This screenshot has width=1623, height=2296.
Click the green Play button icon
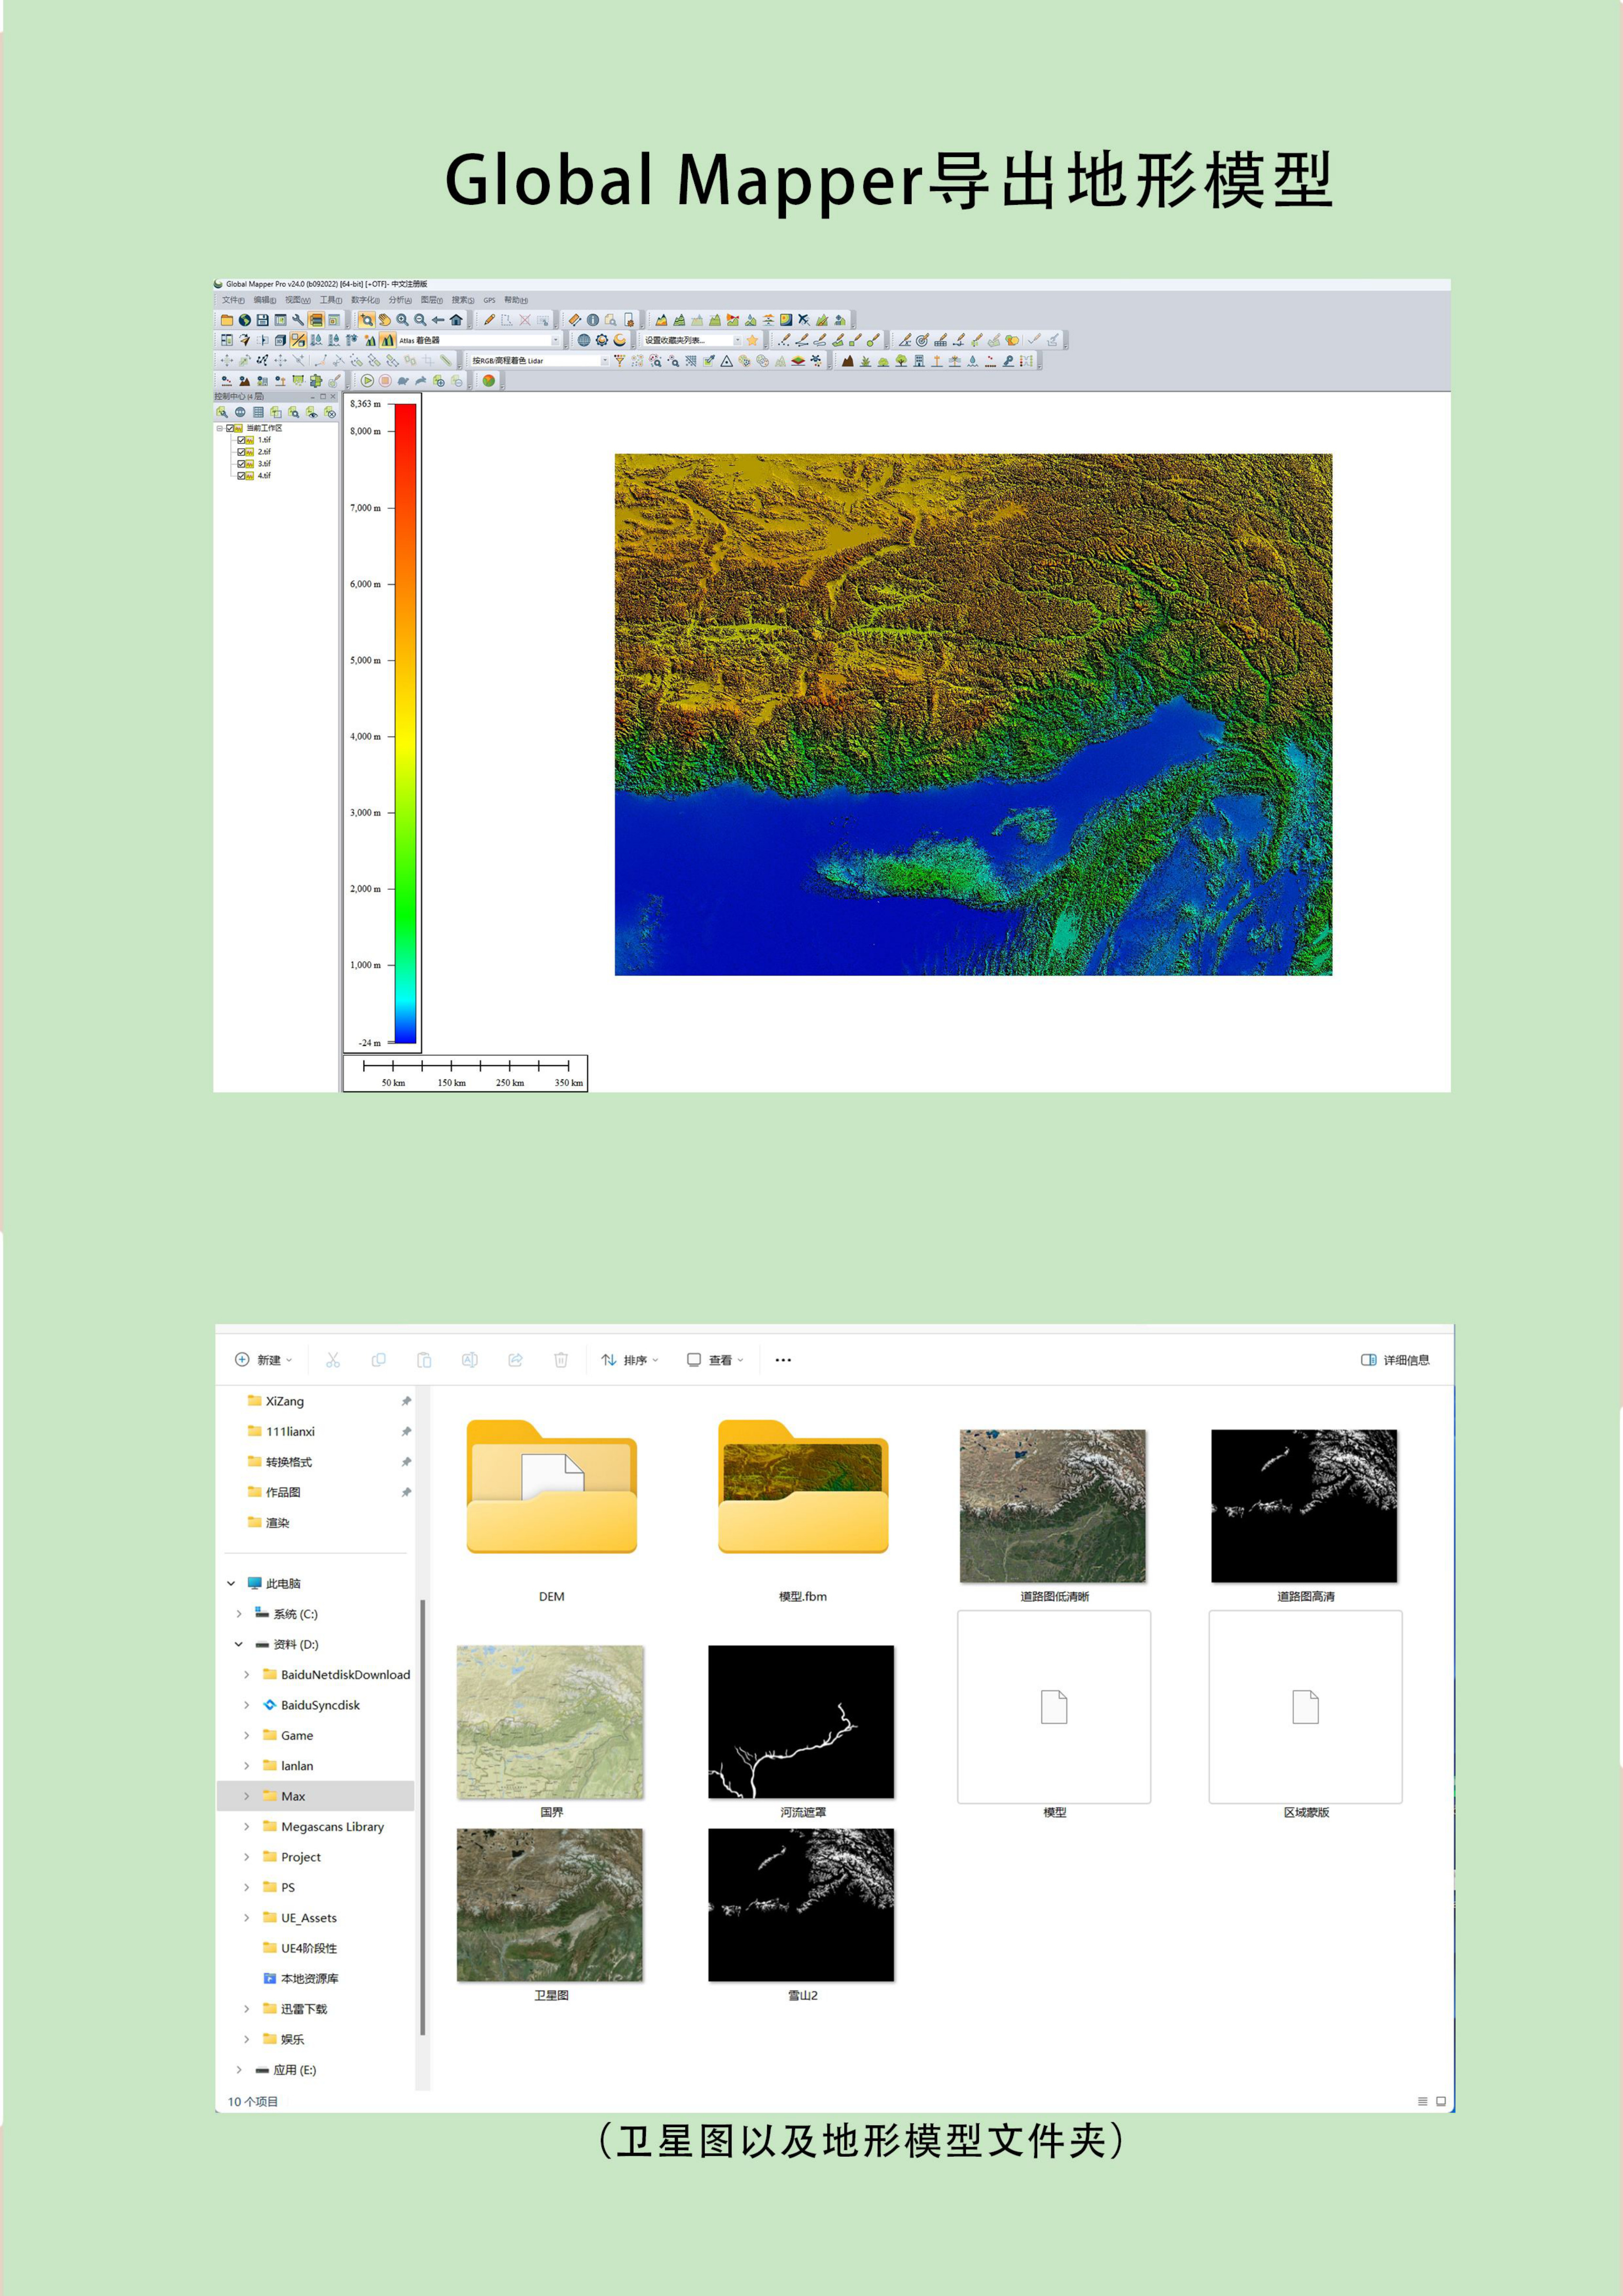367,380
